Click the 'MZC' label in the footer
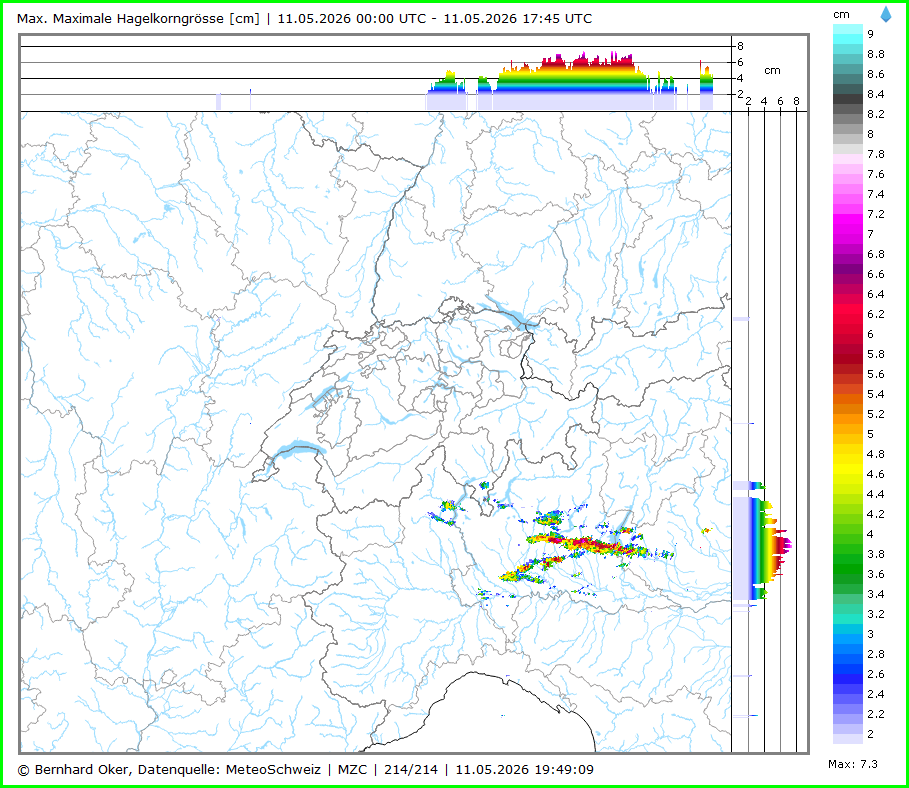909x788 pixels. (352, 769)
